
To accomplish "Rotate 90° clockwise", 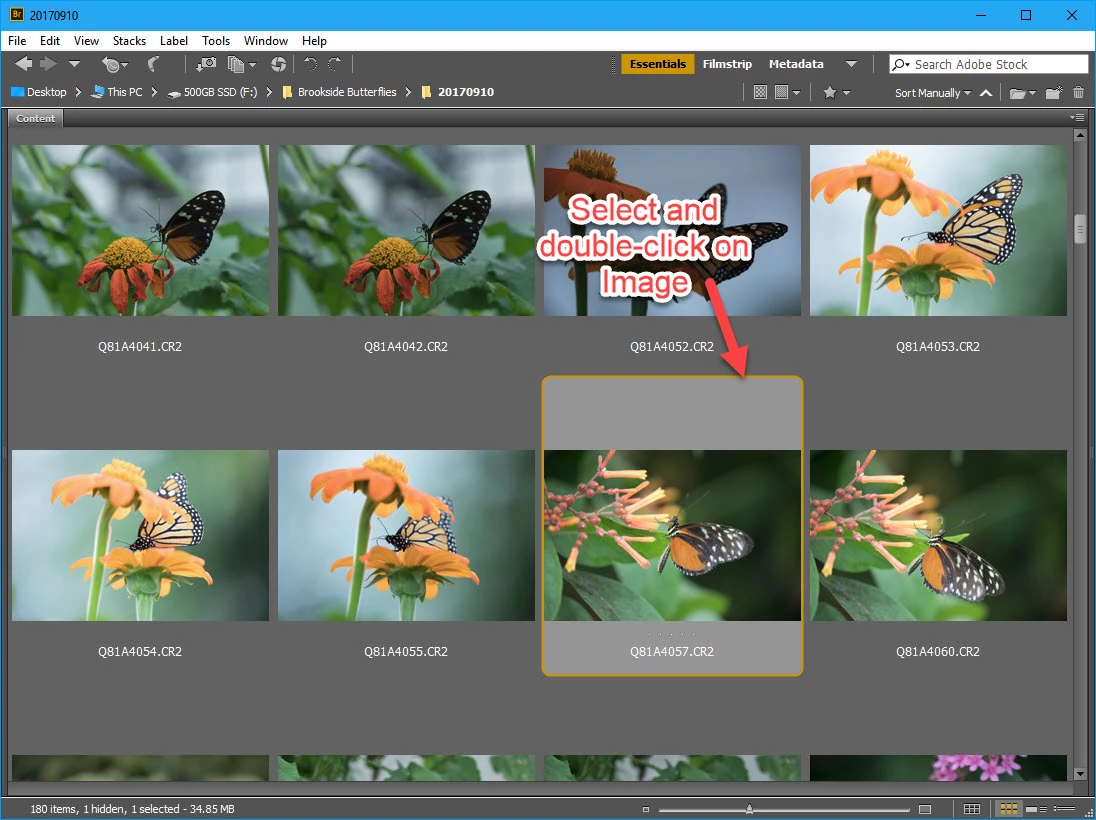I will click(335, 64).
